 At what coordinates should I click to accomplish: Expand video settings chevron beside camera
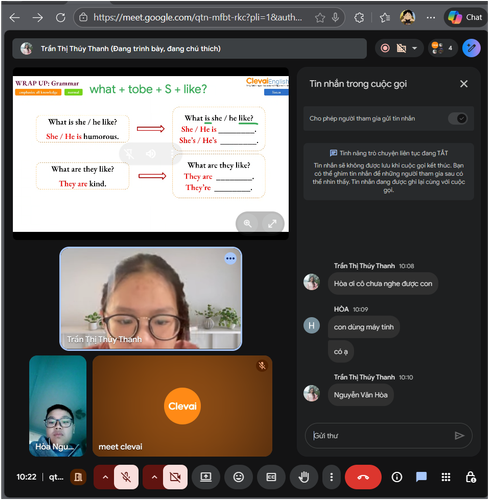tap(154, 477)
